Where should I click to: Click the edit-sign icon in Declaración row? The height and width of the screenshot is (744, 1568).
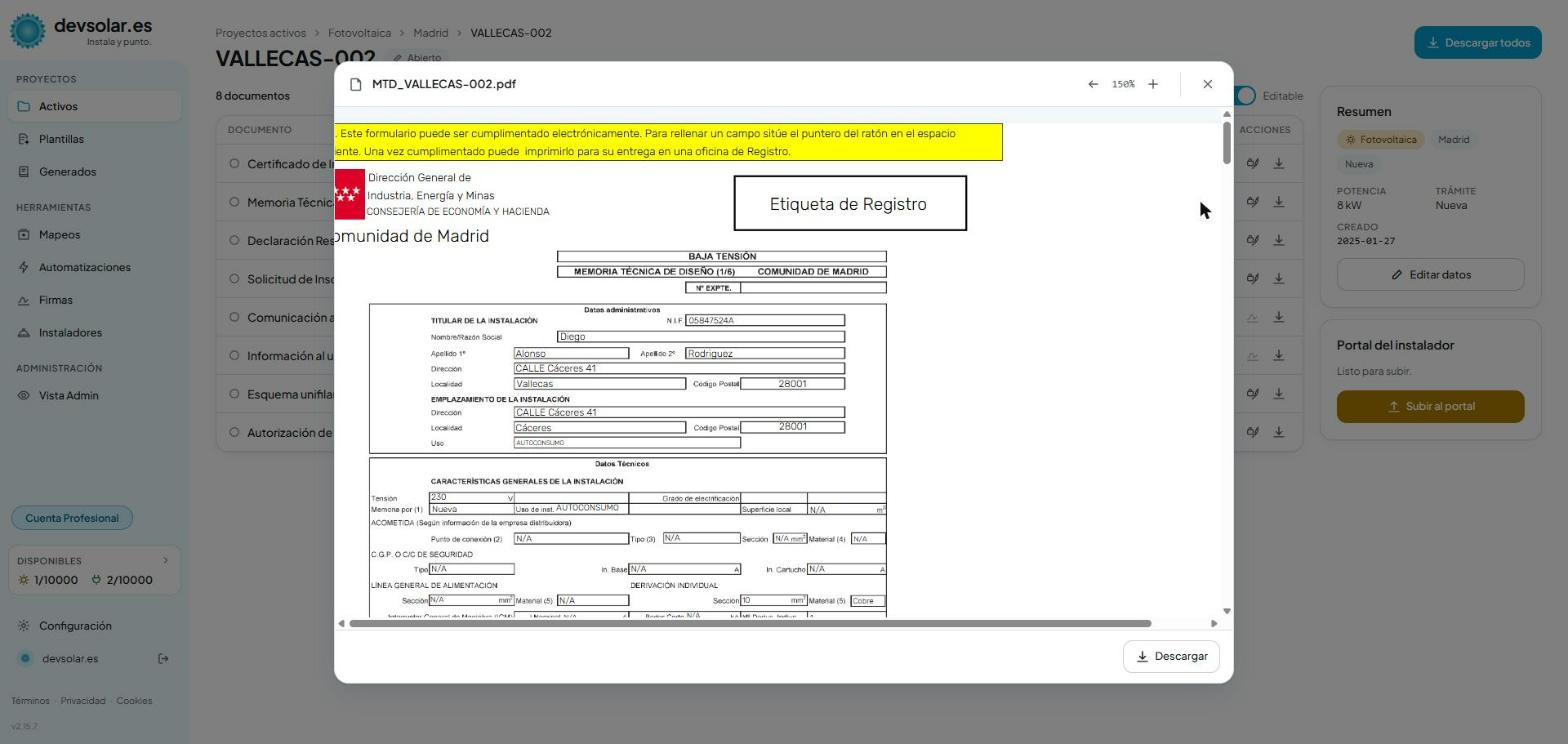pyautogui.click(x=1252, y=240)
